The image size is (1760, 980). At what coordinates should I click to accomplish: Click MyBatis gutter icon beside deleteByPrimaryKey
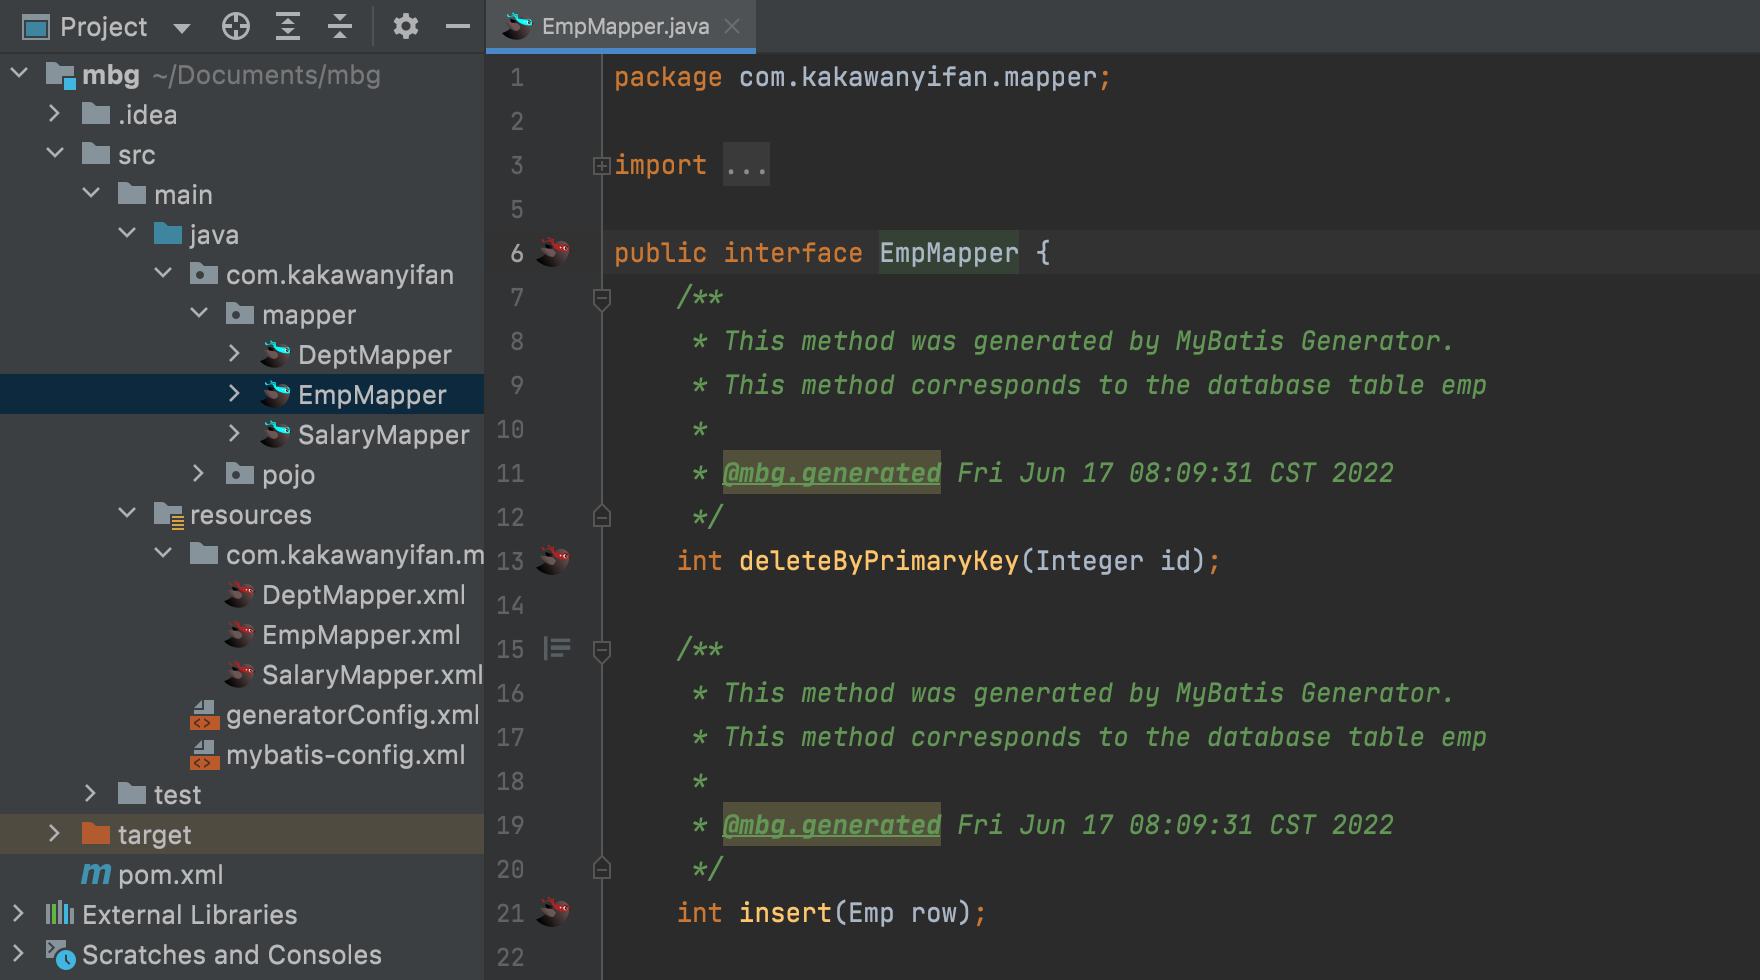click(x=553, y=560)
